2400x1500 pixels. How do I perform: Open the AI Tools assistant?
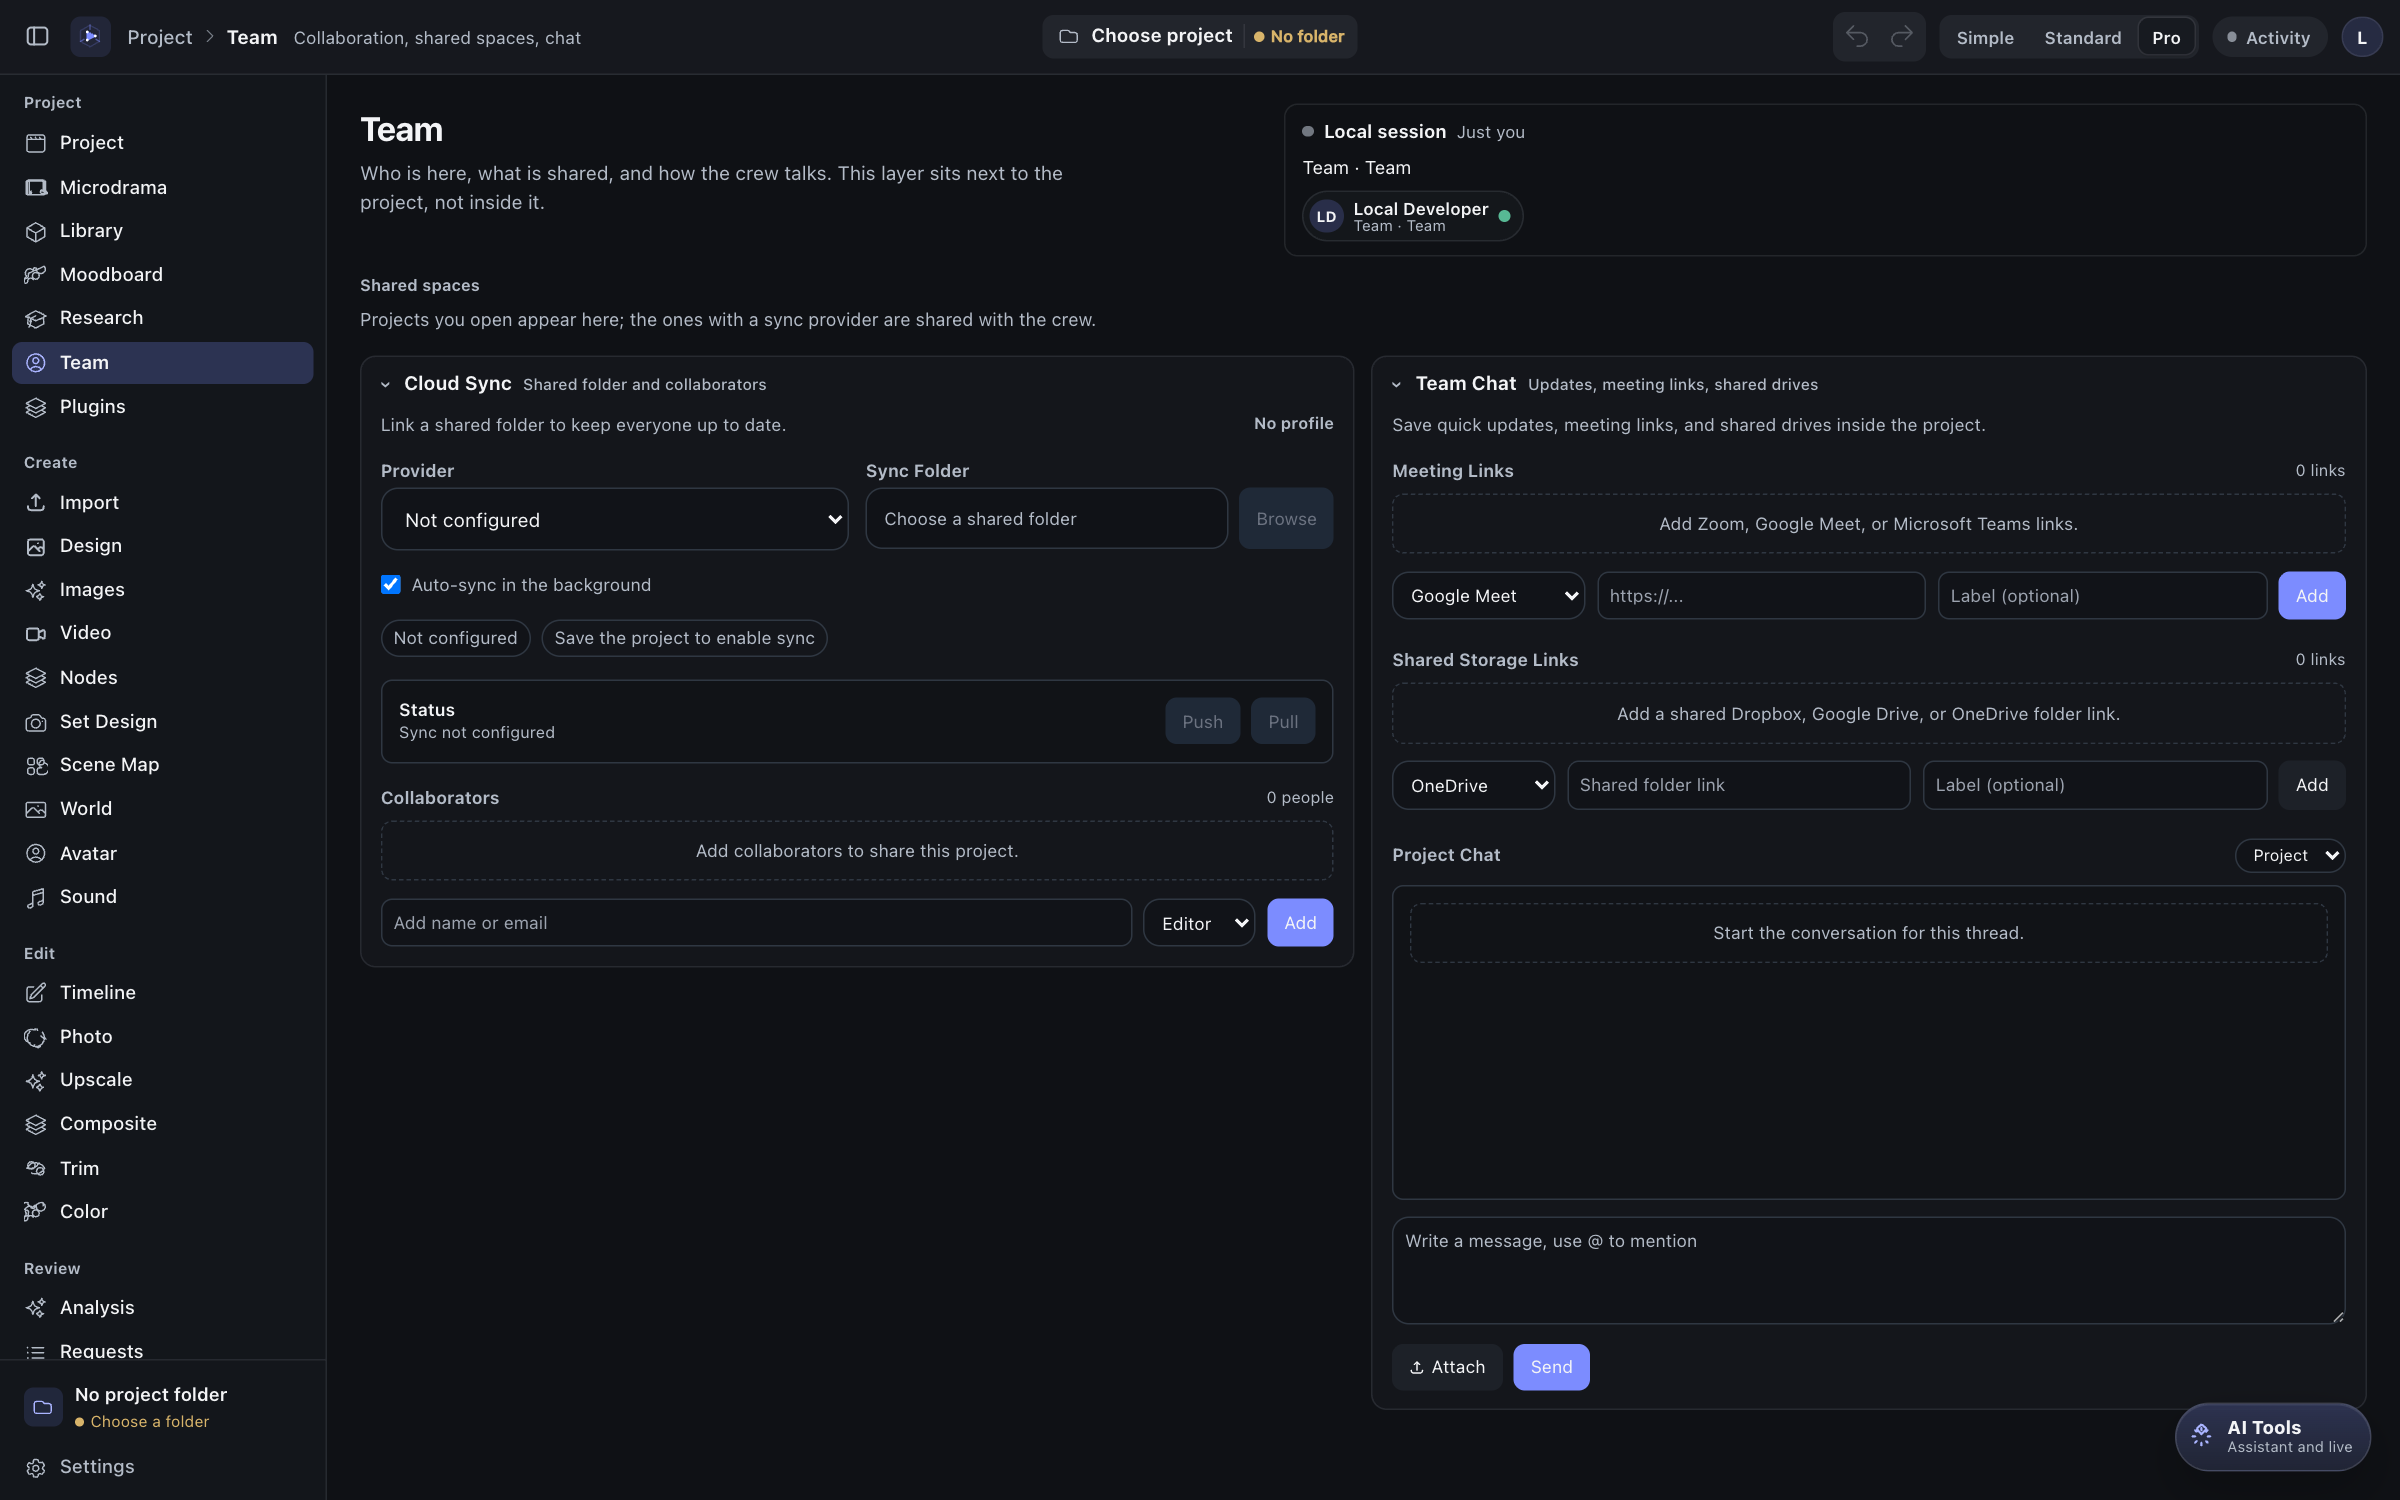pos(2272,1436)
